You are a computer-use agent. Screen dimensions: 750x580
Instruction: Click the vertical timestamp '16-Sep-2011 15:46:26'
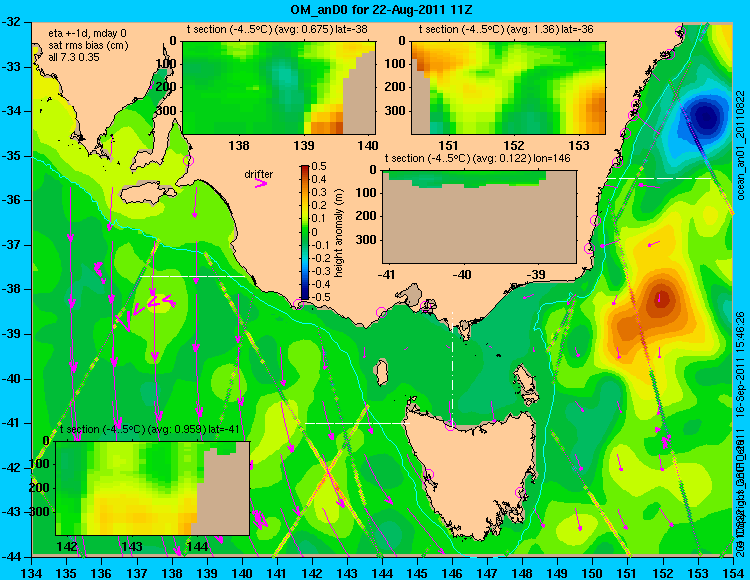[740, 365]
